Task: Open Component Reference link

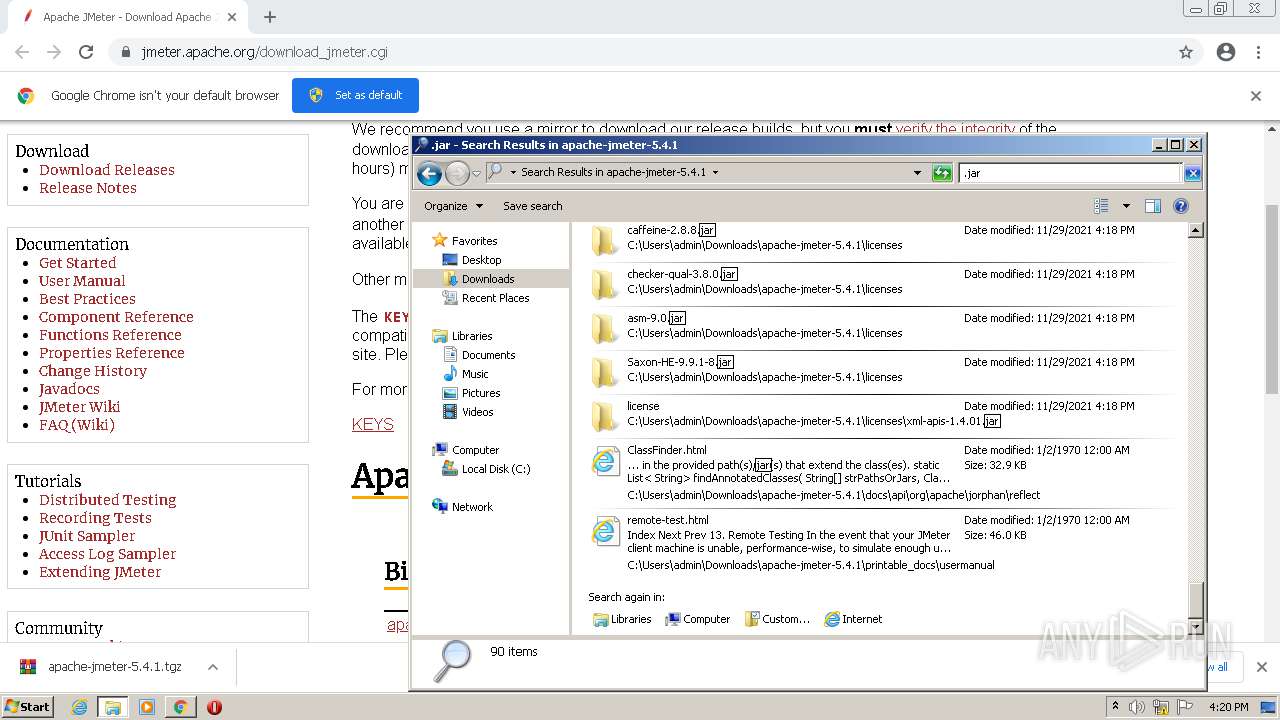Action: pyautogui.click(x=116, y=317)
